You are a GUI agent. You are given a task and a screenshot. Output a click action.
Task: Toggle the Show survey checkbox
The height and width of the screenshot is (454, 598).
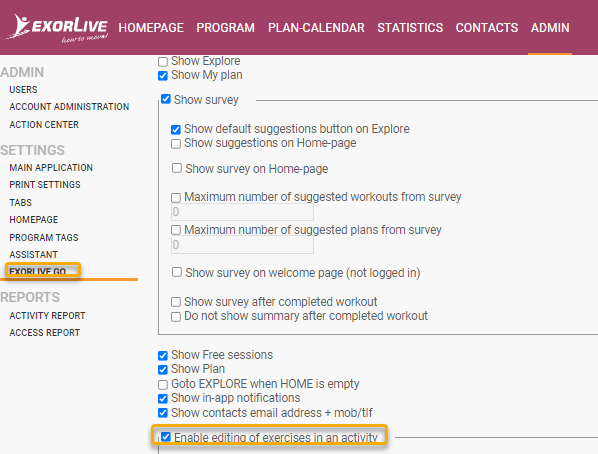(x=166, y=99)
